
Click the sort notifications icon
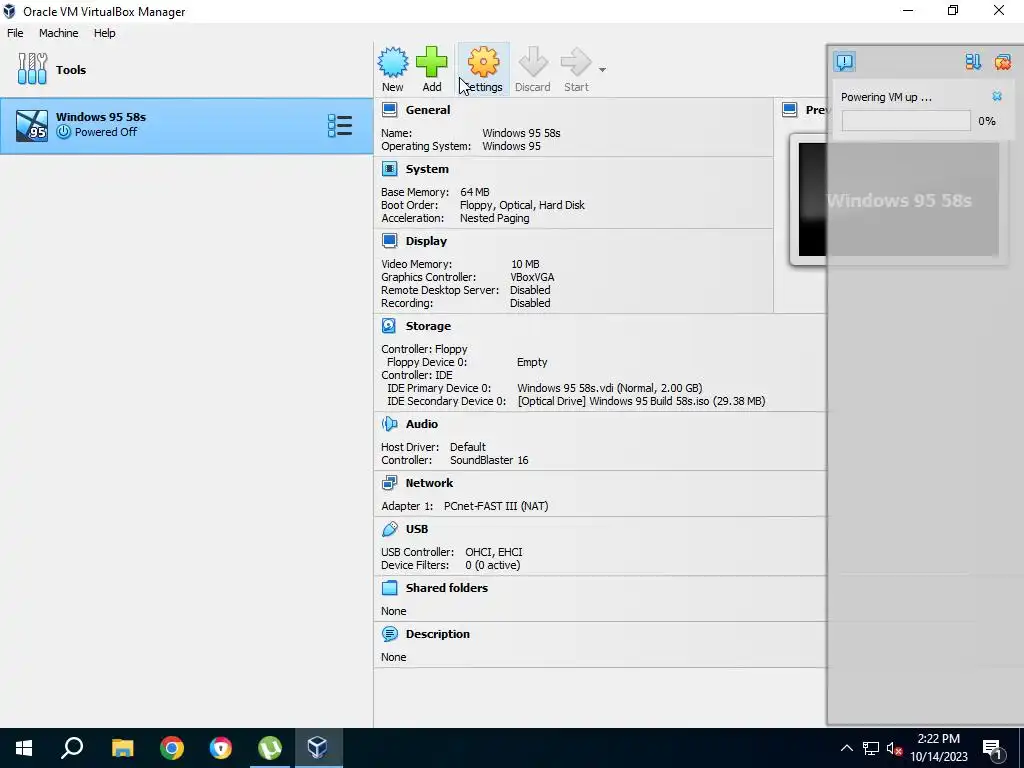point(973,62)
